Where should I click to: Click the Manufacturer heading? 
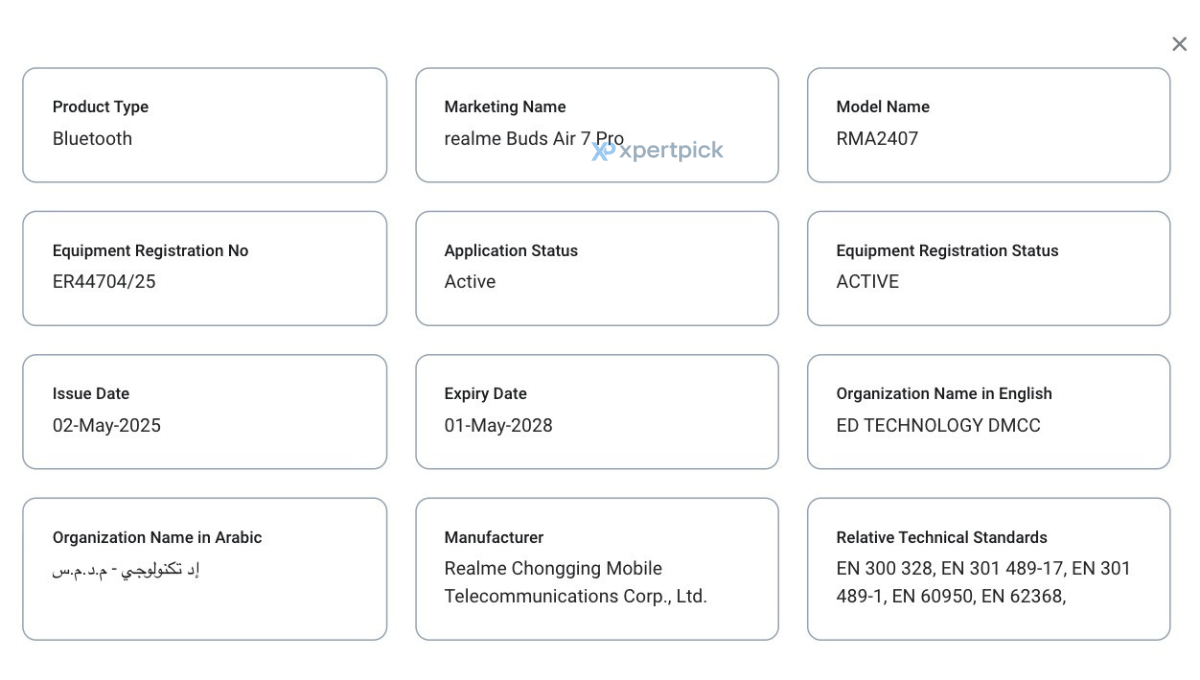[494, 537]
